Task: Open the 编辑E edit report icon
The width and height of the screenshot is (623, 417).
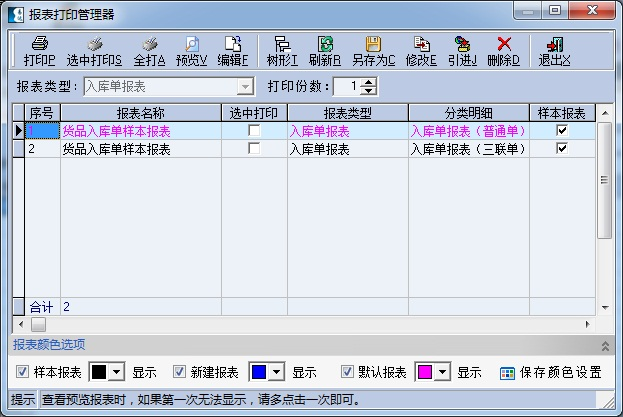Action: point(233,50)
